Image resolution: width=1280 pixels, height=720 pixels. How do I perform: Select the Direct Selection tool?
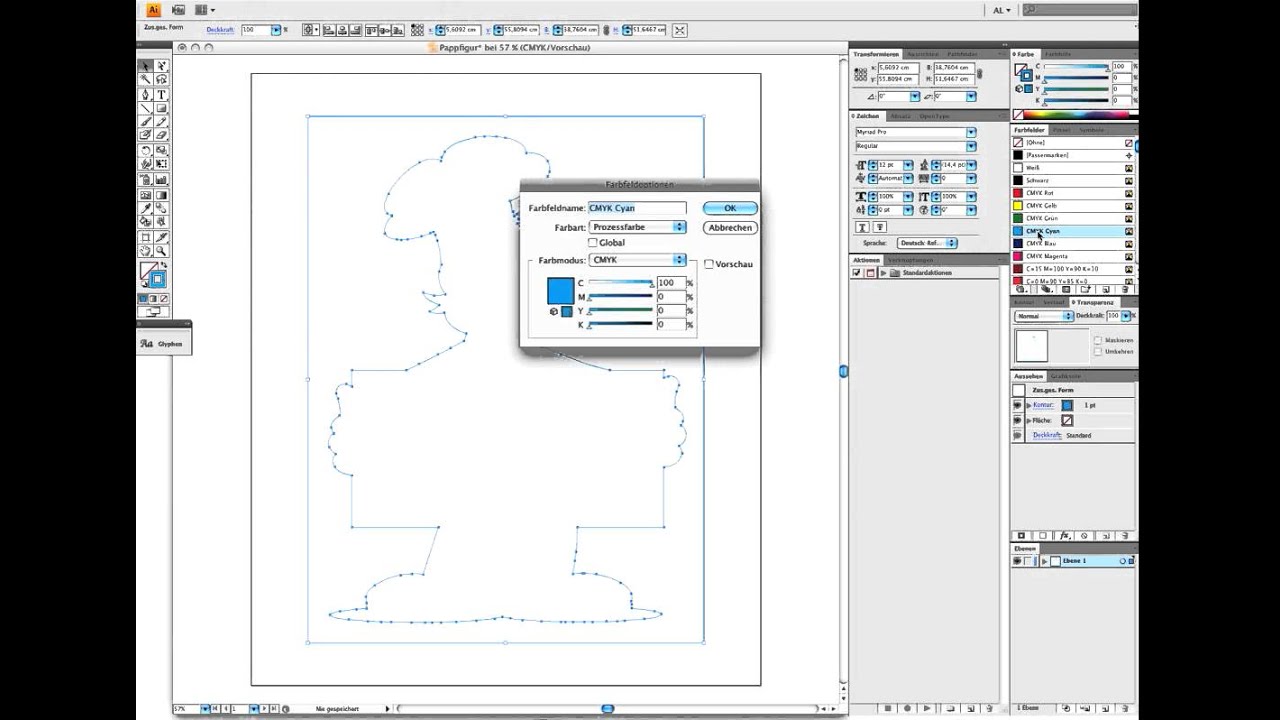click(x=162, y=65)
